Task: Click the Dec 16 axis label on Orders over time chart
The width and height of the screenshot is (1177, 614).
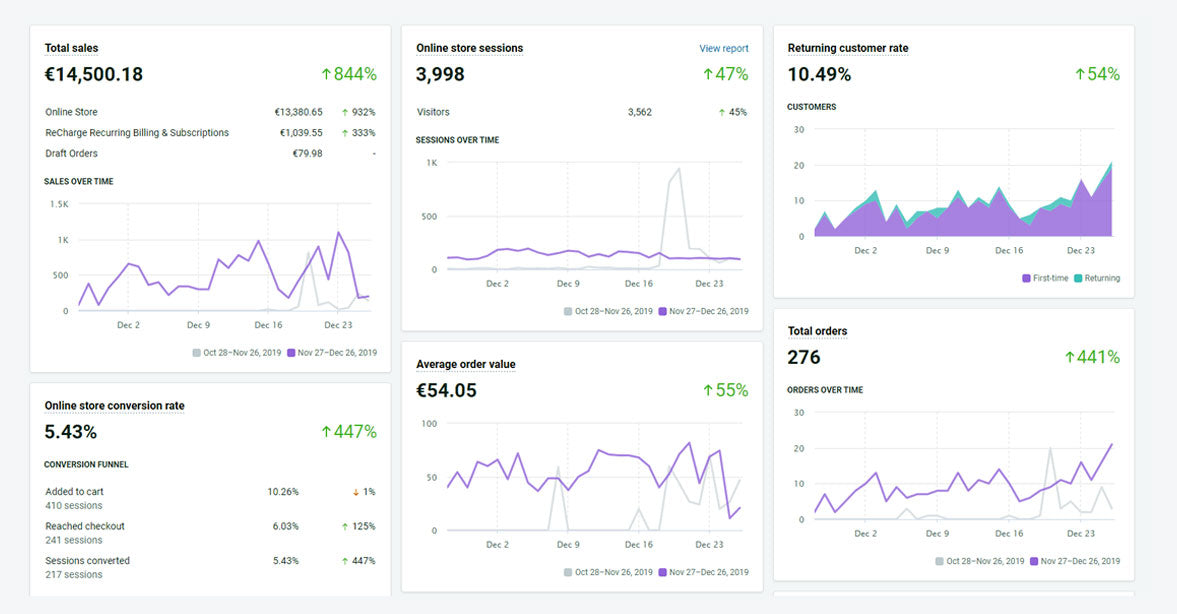Action: tap(1009, 534)
